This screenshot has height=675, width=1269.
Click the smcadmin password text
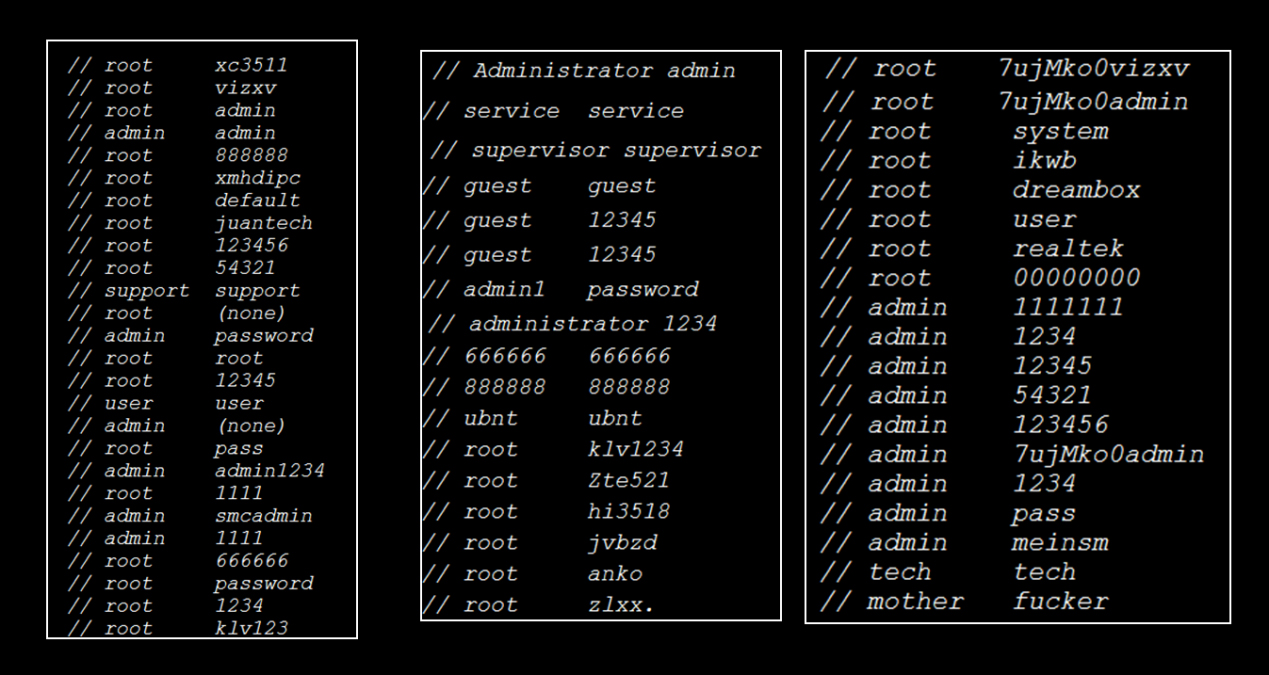(x=263, y=516)
